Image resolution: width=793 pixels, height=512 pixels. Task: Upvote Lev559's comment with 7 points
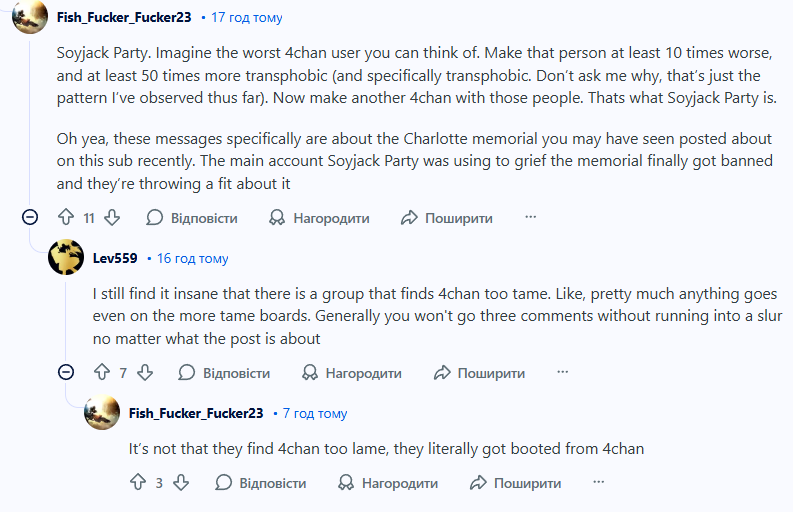[x=101, y=373]
